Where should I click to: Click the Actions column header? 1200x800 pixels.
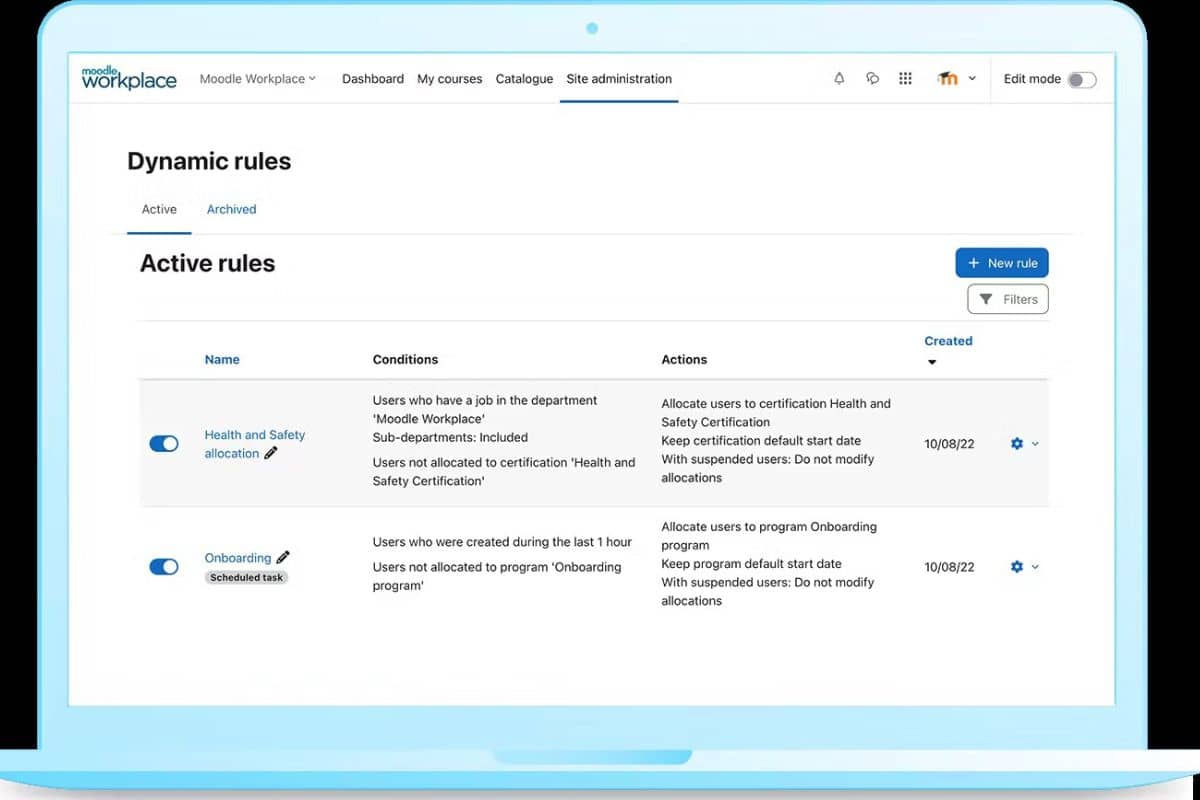(684, 359)
